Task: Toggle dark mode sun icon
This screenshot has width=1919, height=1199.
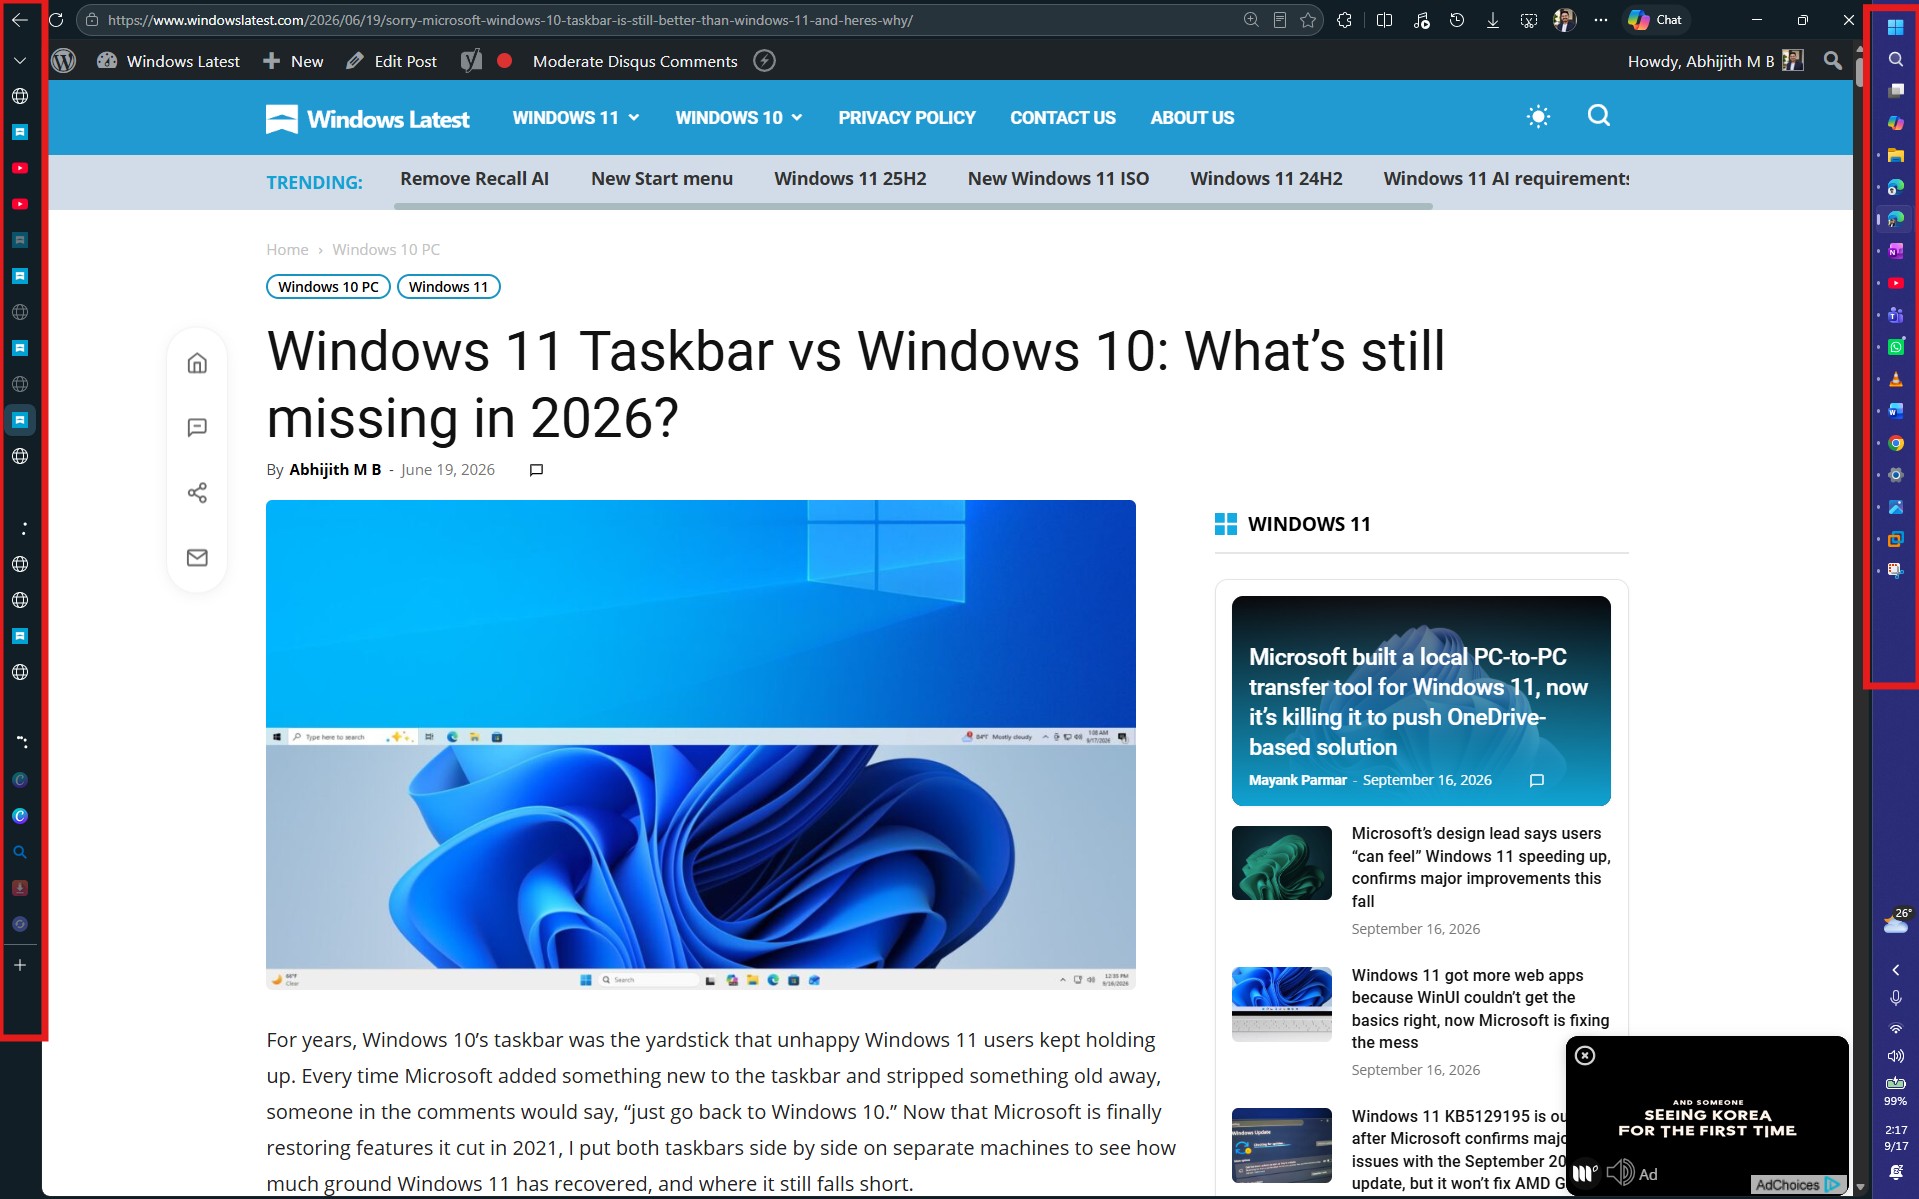Action: click(1538, 117)
